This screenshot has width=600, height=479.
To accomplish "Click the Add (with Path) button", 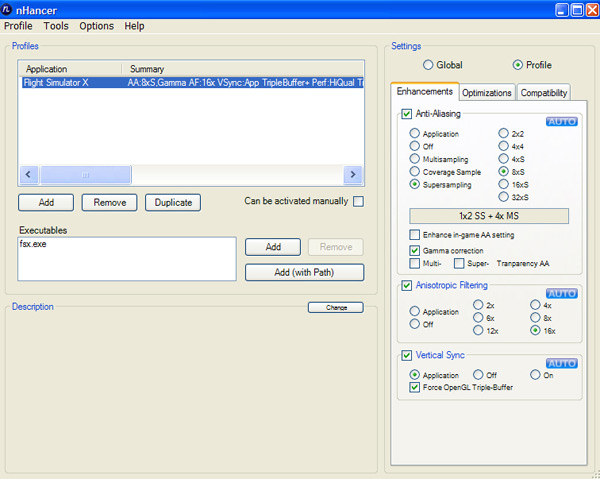I will [x=304, y=272].
